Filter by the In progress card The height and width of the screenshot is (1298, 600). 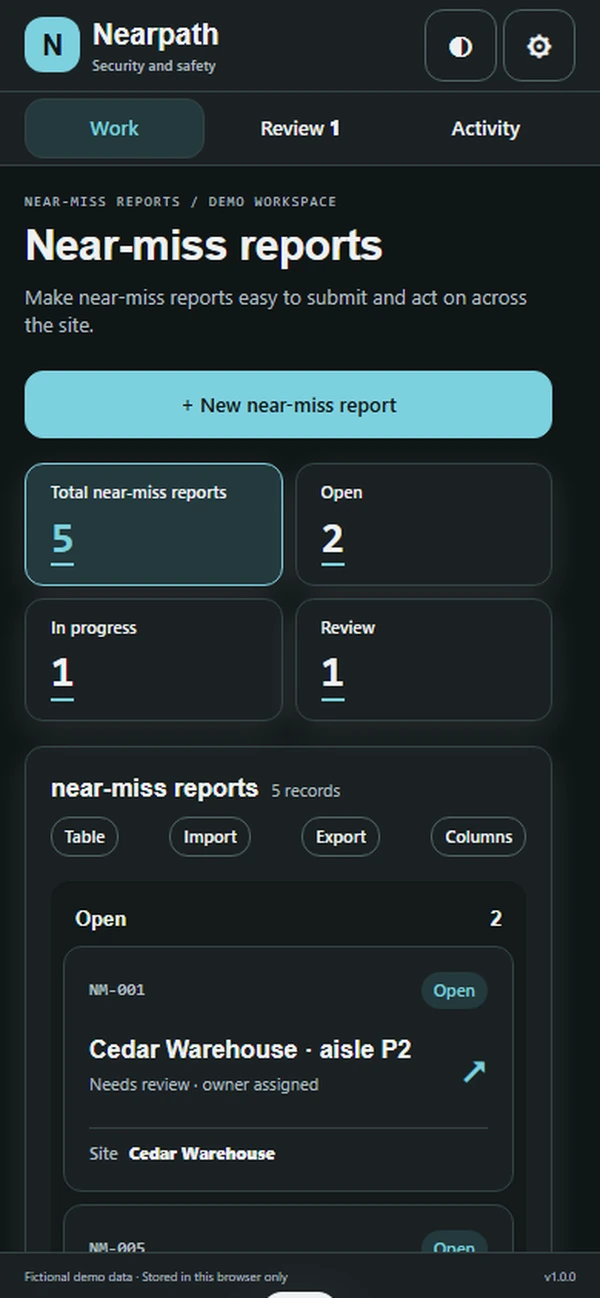(154, 659)
